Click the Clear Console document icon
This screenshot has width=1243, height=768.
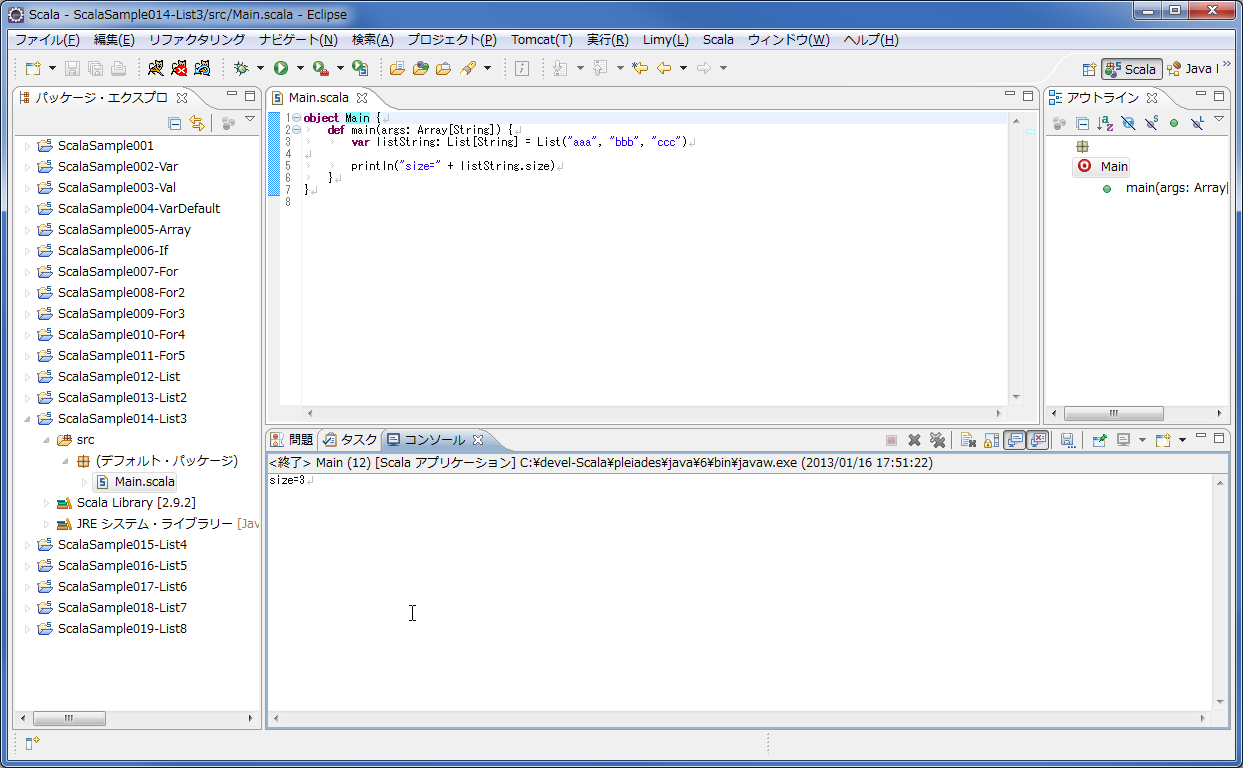point(968,440)
